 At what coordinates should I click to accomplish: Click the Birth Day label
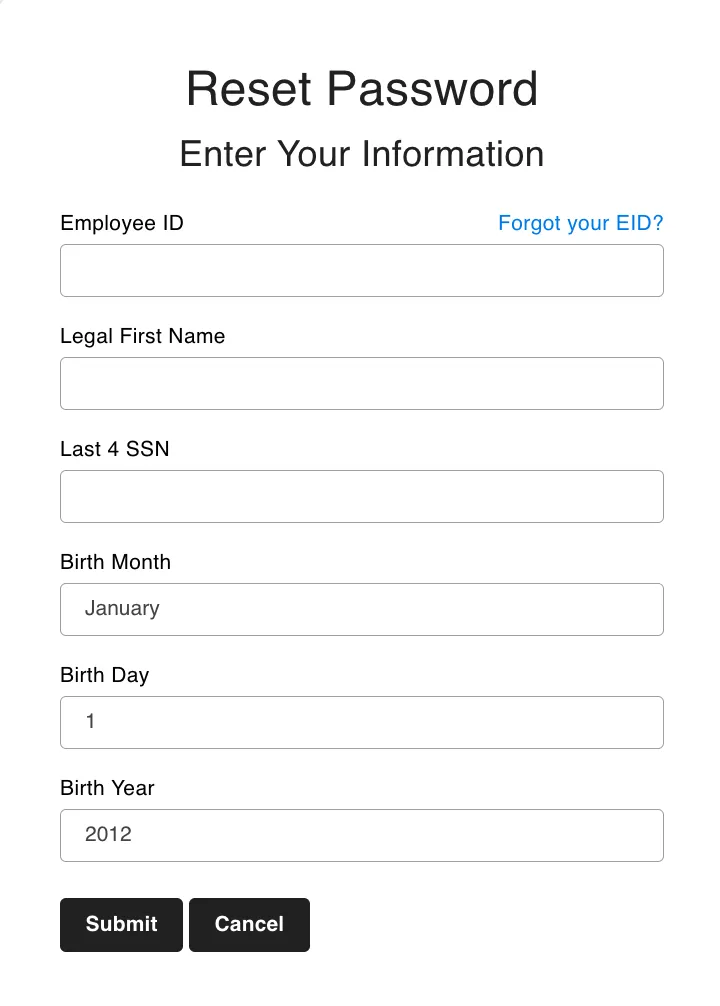pos(104,675)
